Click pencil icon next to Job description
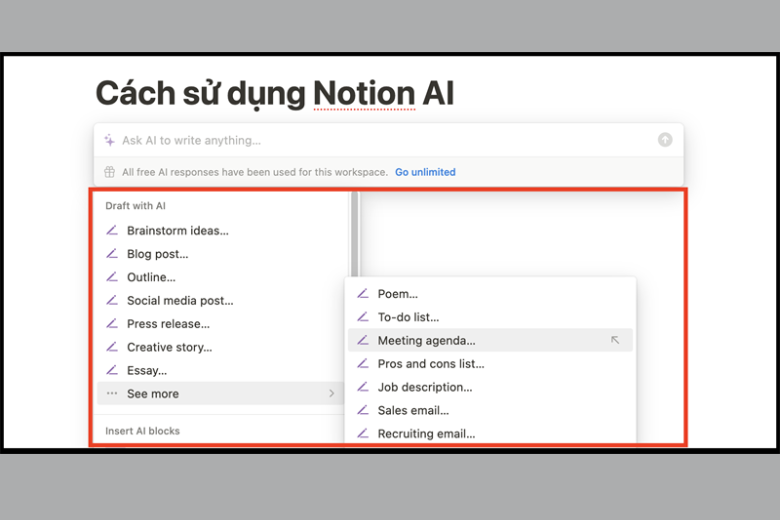This screenshot has width=780, height=520. tap(363, 387)
